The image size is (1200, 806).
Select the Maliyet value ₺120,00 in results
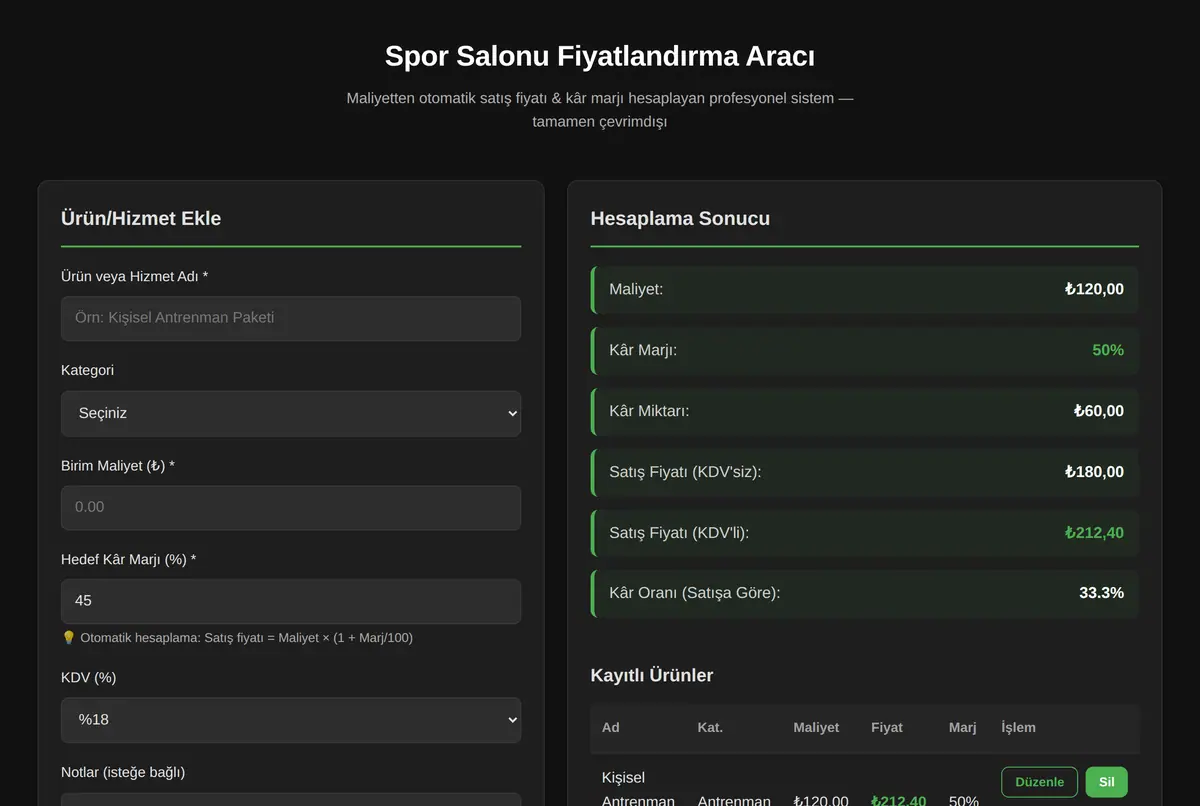tap(1094, 289)
